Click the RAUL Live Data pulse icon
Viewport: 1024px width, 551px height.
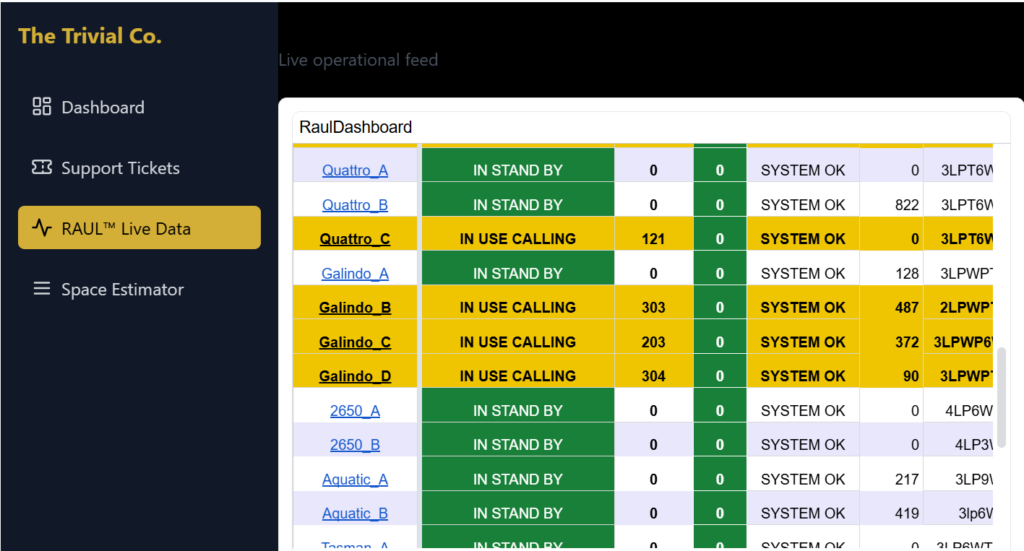(42, 228)
